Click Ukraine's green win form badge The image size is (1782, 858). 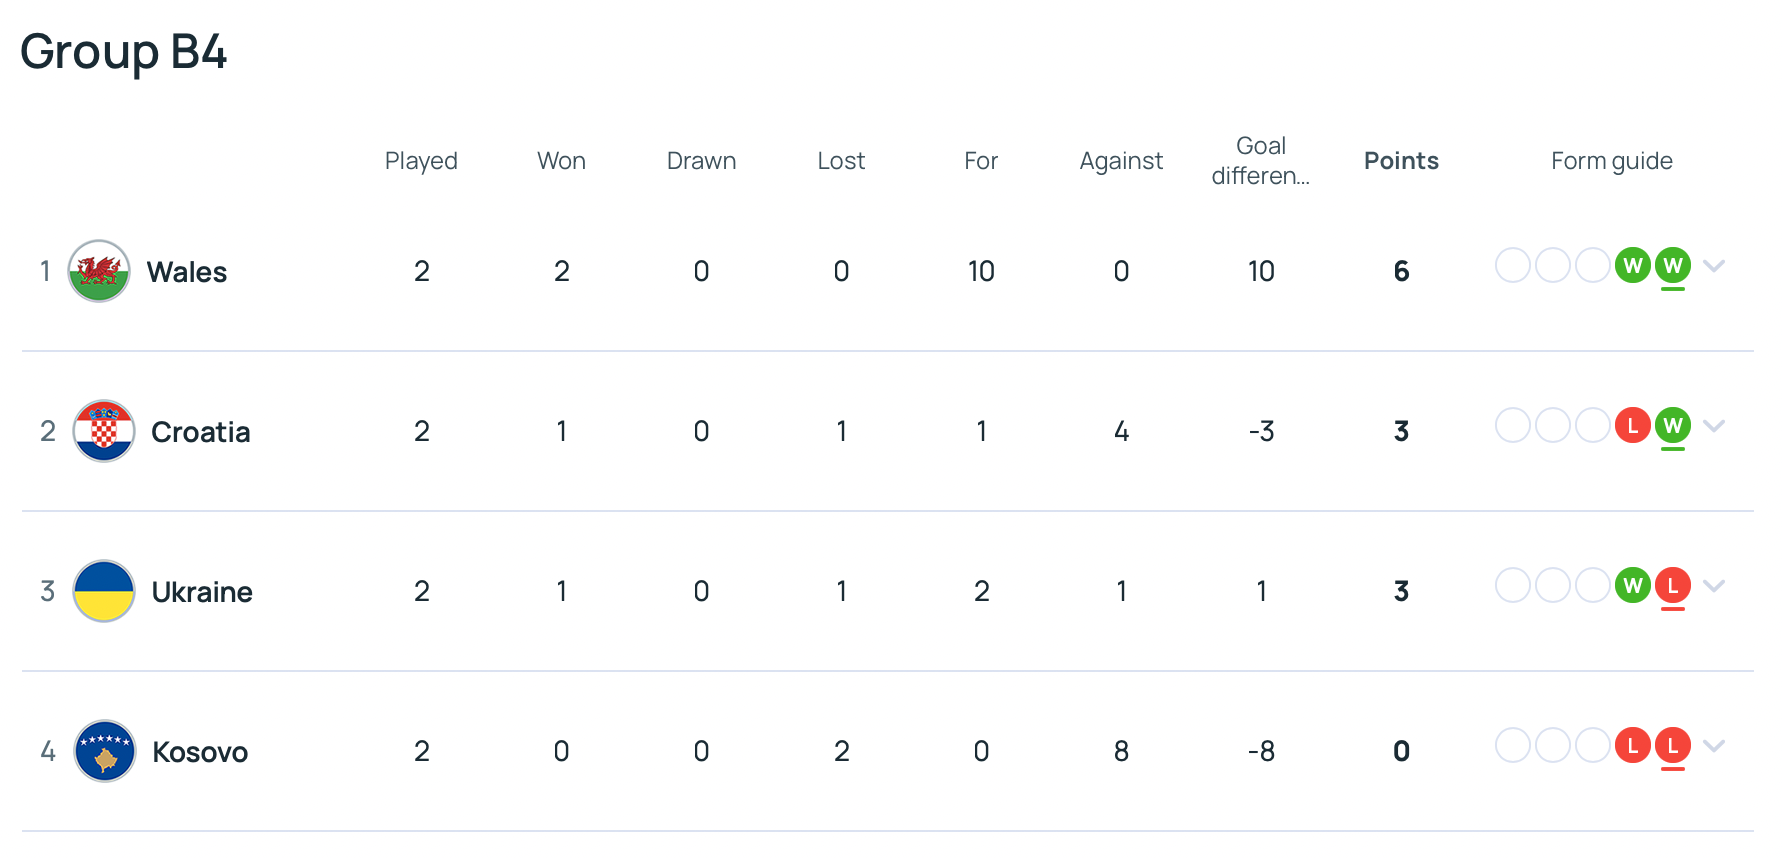1632,586
